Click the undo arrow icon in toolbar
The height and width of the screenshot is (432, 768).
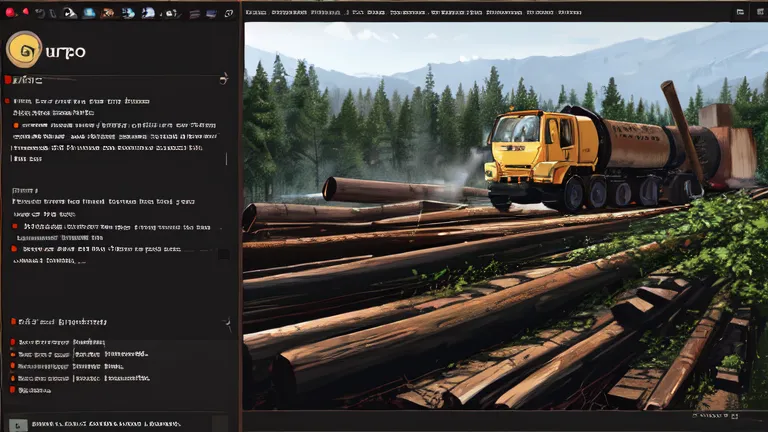point(40,13)
